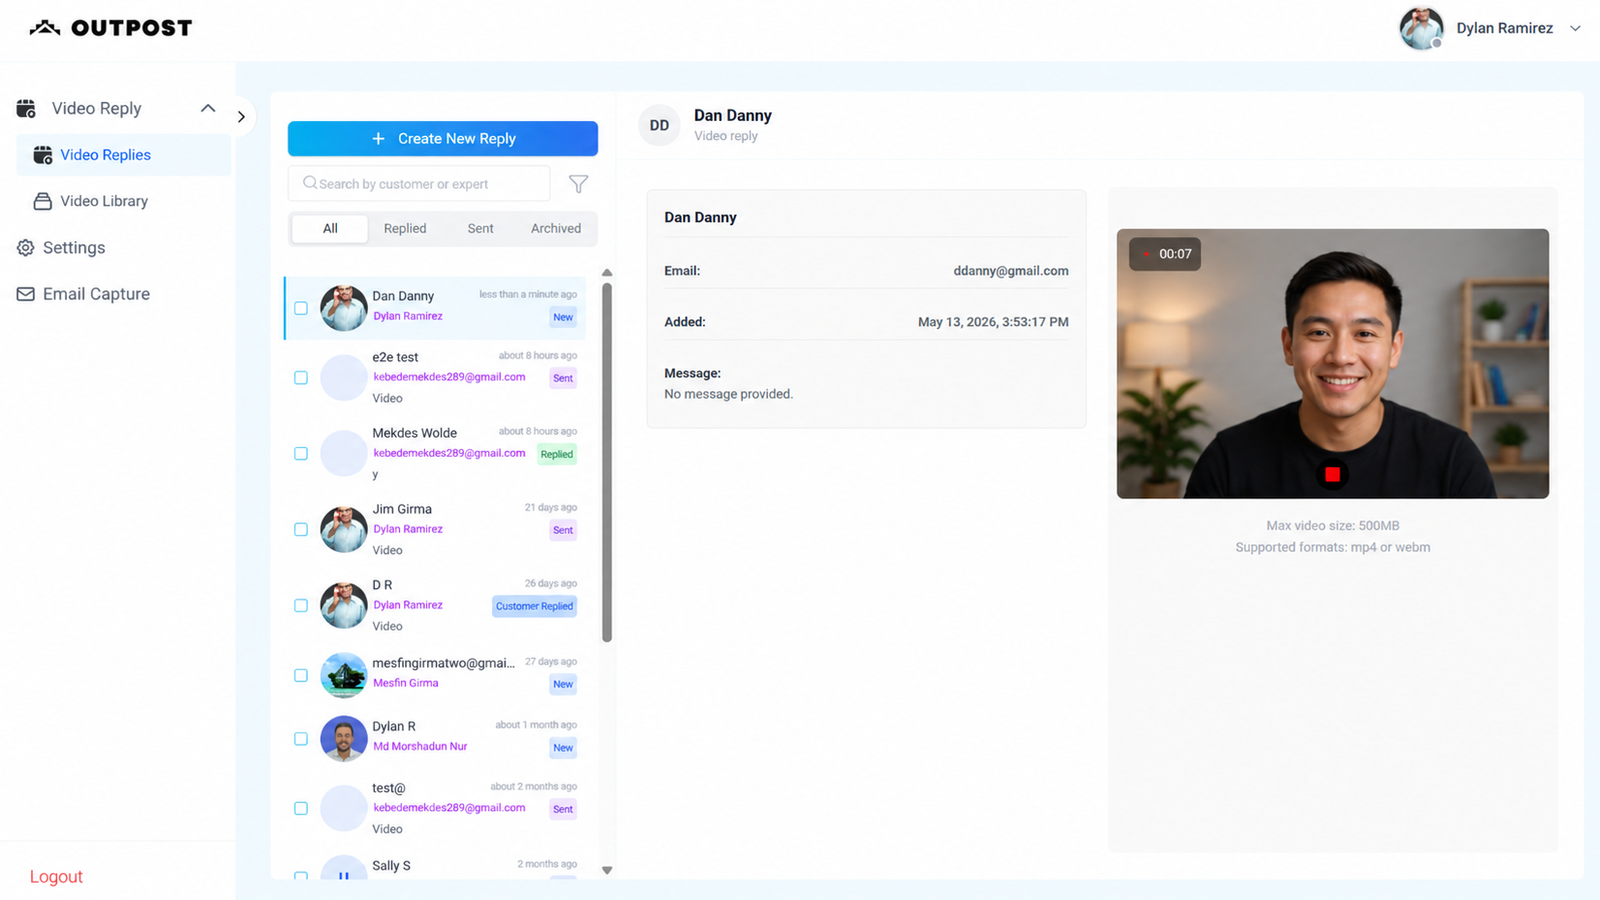This screenshot has width=1600, height=900.
Task: Click the Outpost logo
Action: pyautogui.click(x=110, y=28)
